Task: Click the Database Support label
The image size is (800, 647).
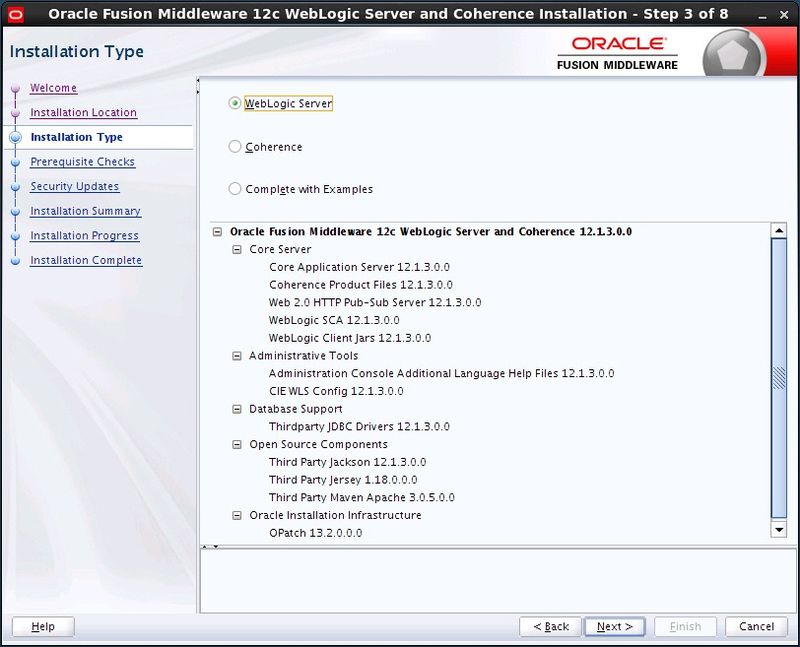Action: tap(295, 409)
